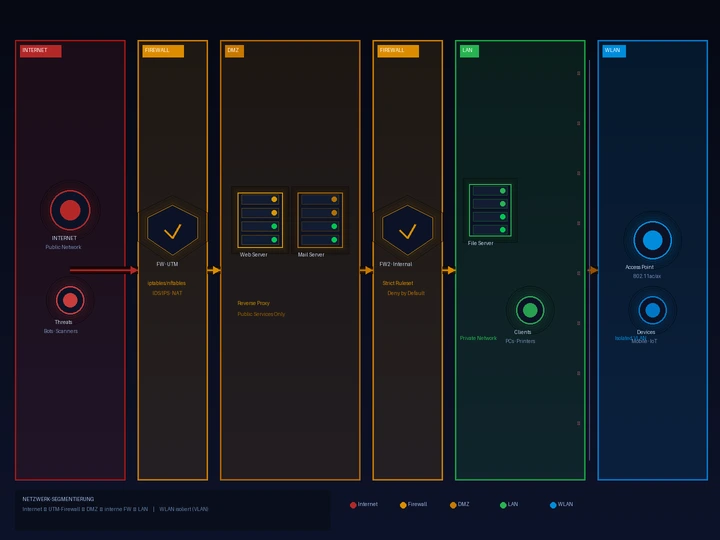Select the blue WLAN zone label
The image size is (720, 540).
[x=614, y=51]
